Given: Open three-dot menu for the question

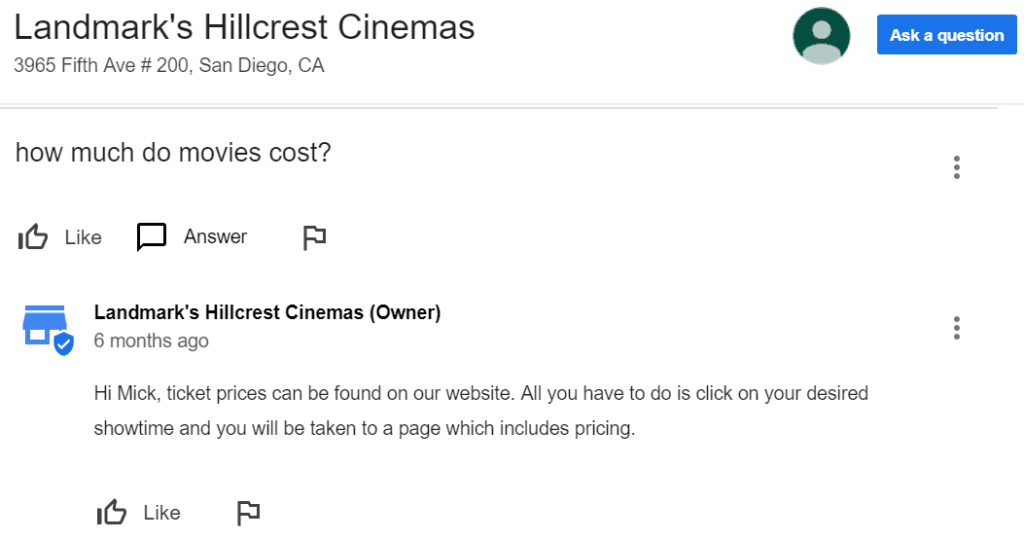Looking at the screenshot, I should pos(957,168).
